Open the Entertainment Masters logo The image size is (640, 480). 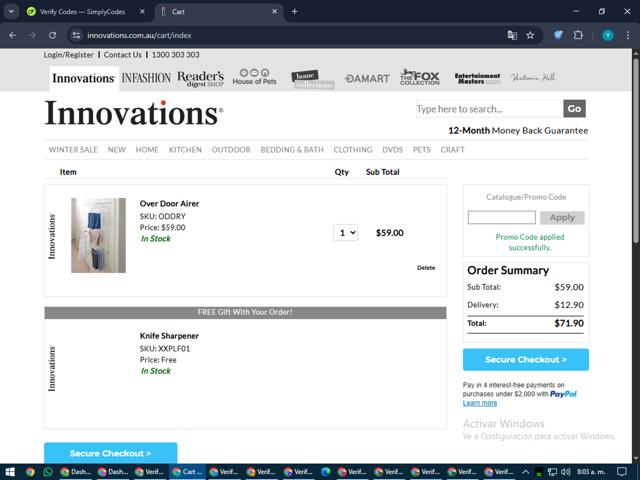[477, 78]
